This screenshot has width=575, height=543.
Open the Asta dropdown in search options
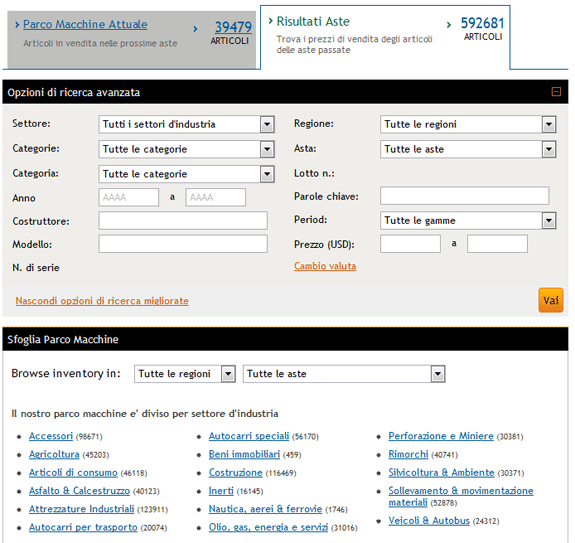[468, 149]
